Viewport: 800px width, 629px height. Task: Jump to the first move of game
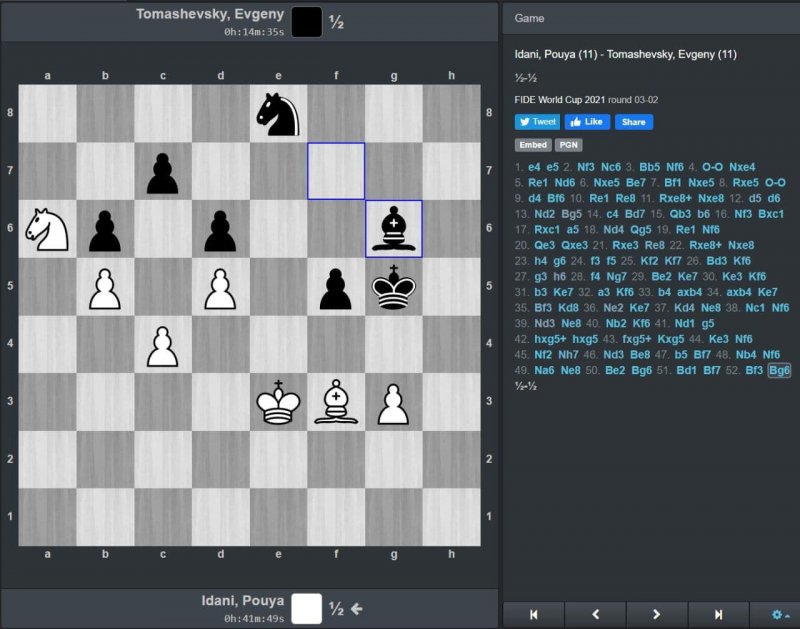[533, 614]
